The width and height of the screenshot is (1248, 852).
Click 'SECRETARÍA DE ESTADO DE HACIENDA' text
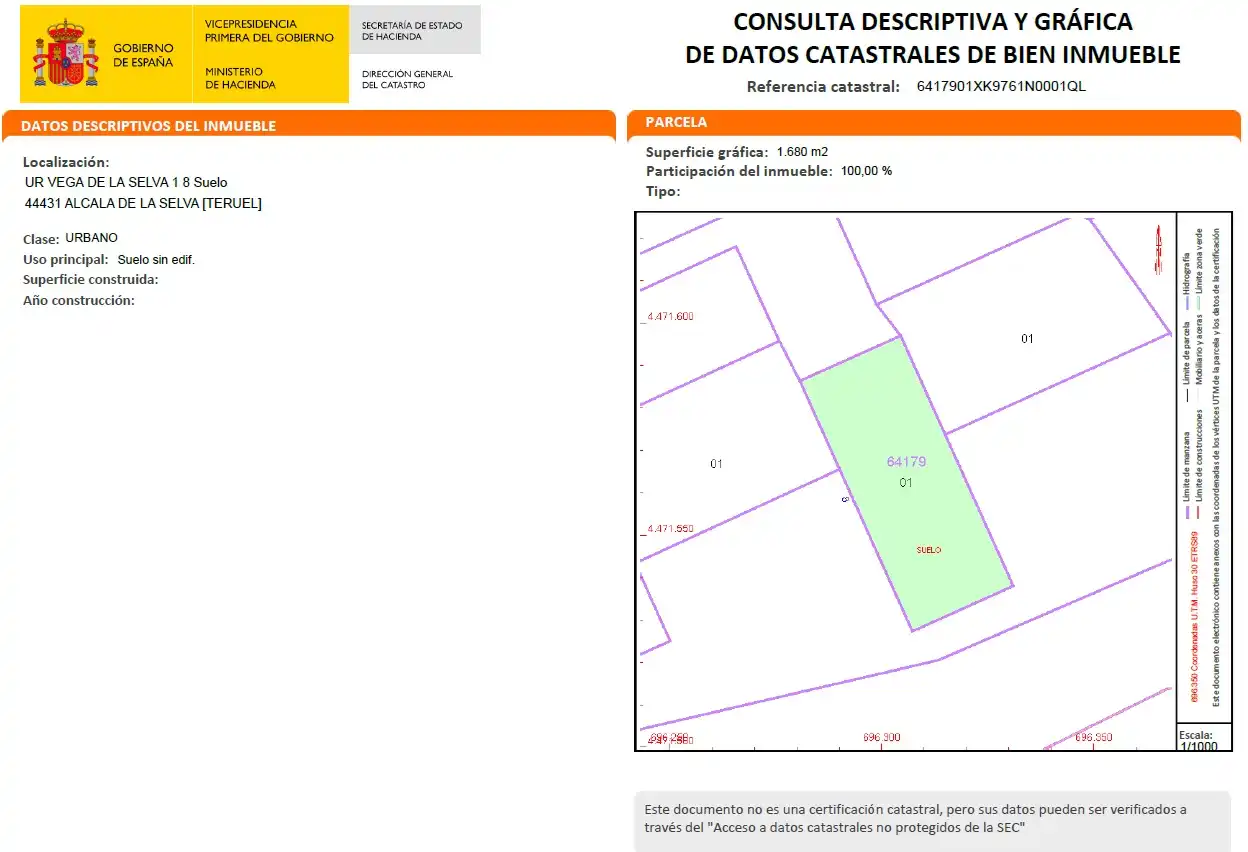(x=412, y=31)
